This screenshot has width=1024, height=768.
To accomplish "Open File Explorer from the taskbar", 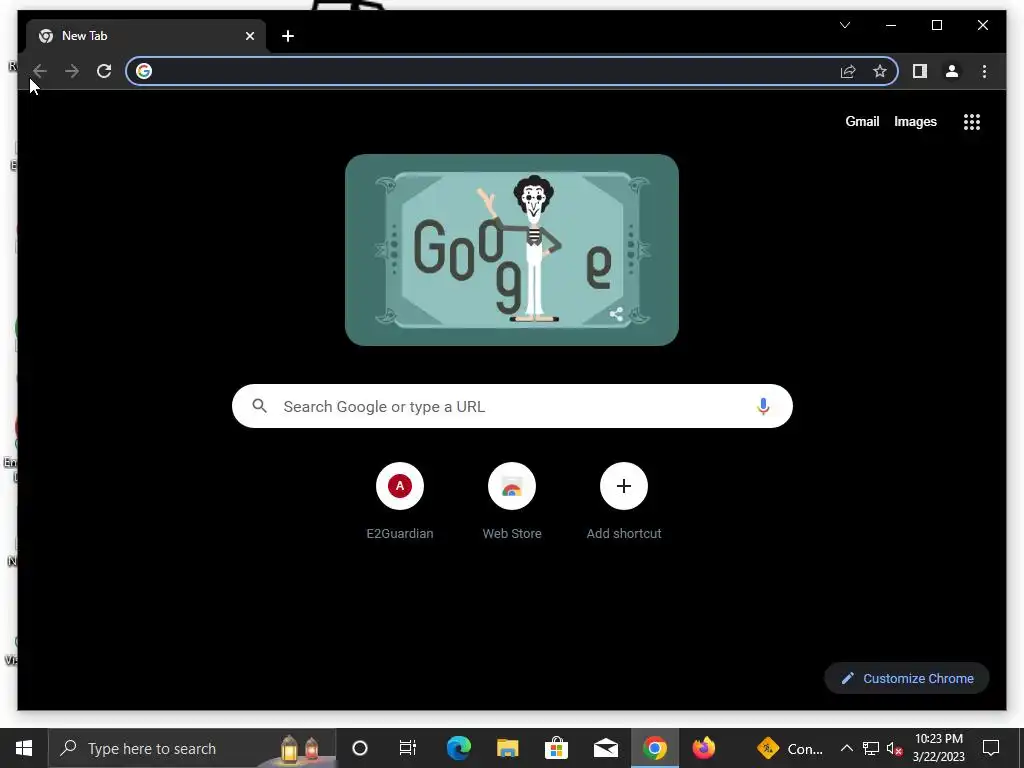I will tap(507, 748).
